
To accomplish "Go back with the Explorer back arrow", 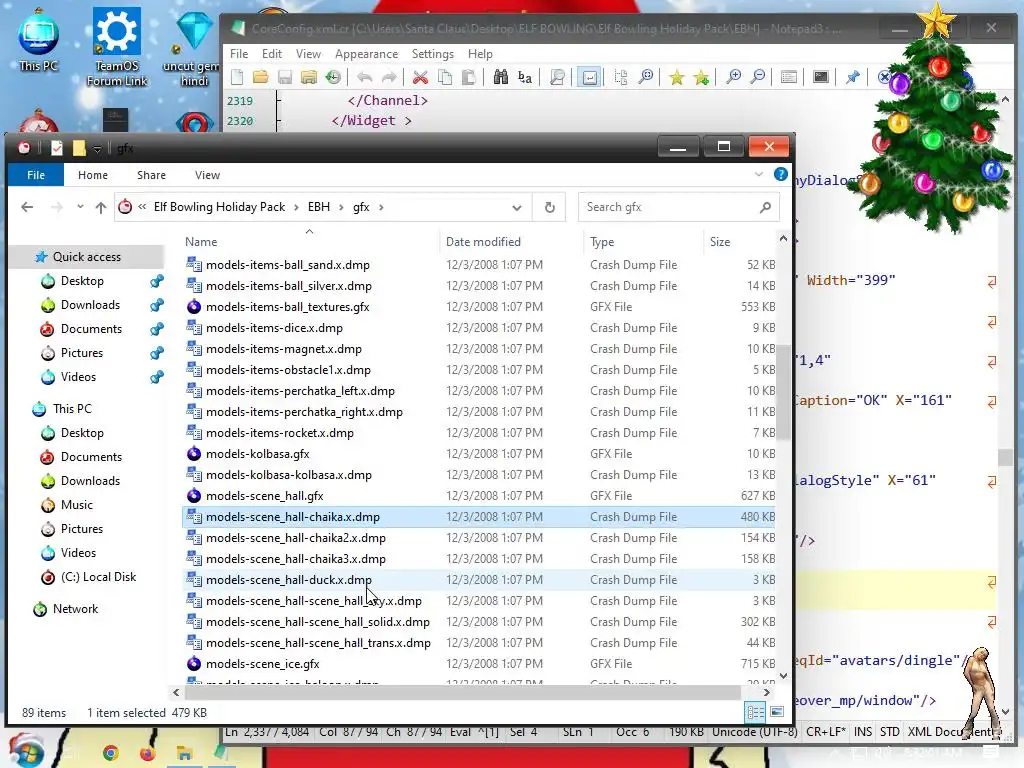I will point(27,207).
